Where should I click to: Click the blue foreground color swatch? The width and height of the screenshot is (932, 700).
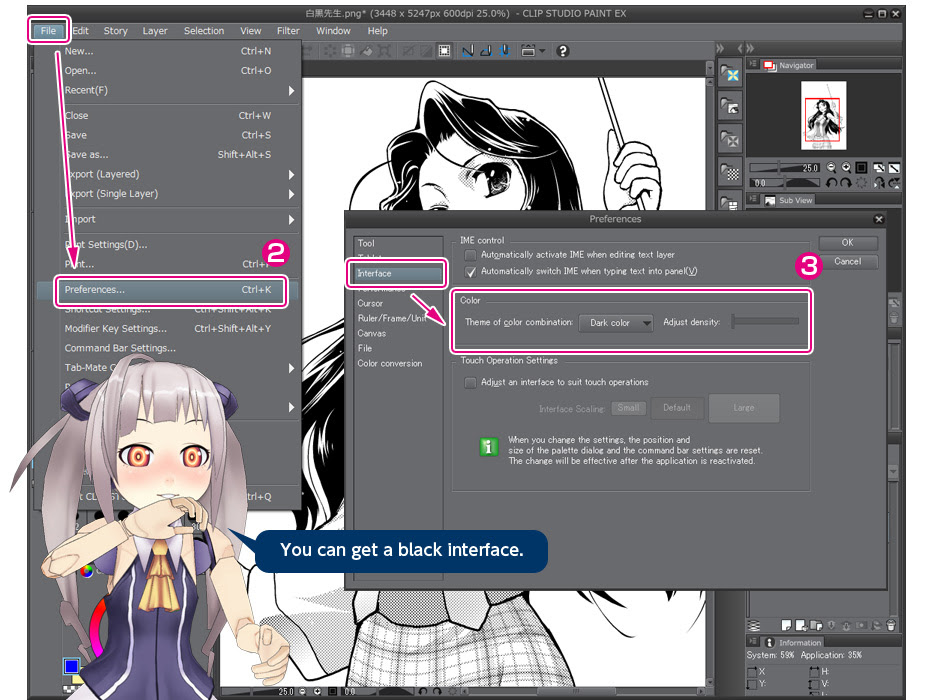click(x=71, y=666)
